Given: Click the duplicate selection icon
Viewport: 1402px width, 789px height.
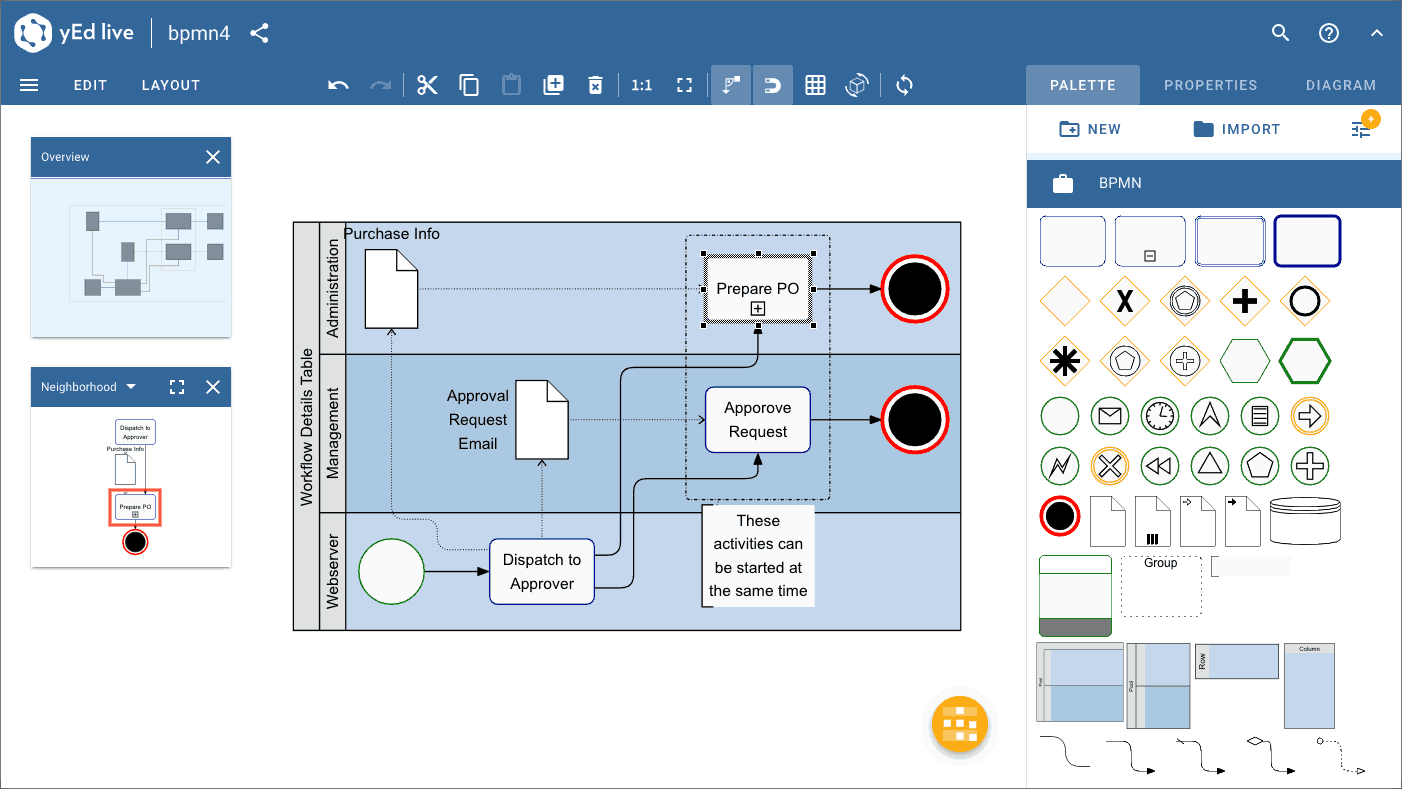Looking at the screenshot, I should [553, 85].
